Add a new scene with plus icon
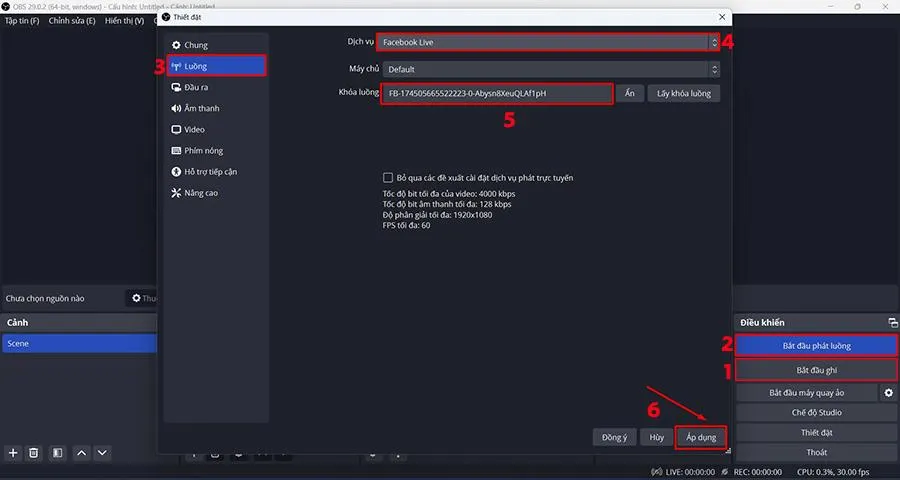The image size is (900, 480). click(13, 453)
